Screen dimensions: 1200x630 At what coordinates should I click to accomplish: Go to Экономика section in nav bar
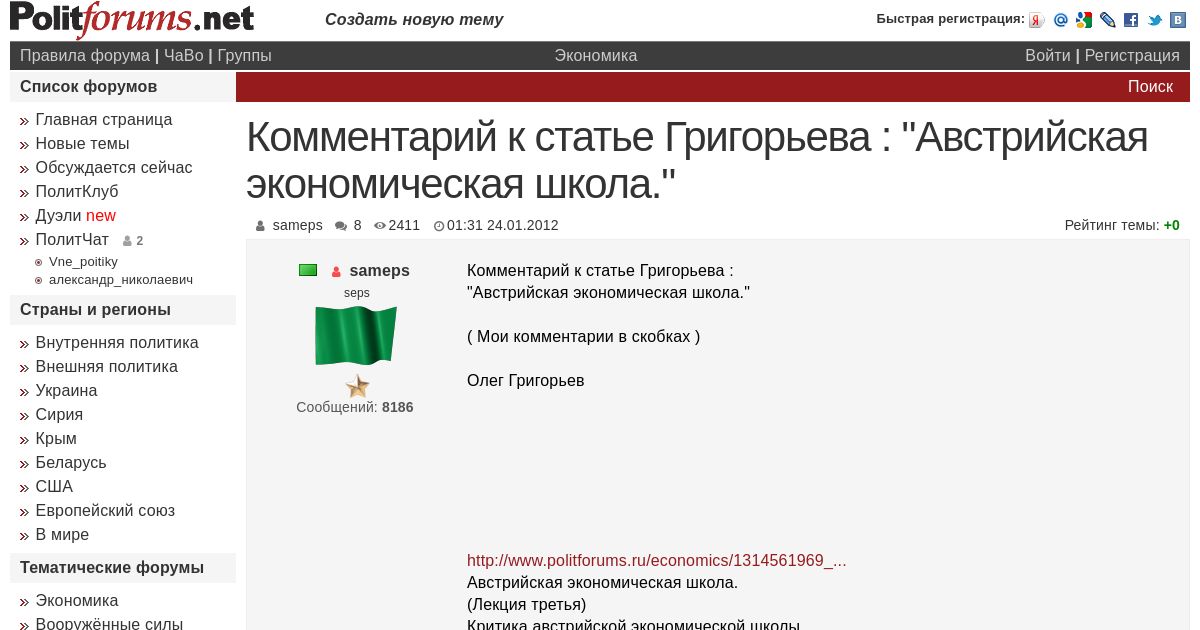point(596,56)
